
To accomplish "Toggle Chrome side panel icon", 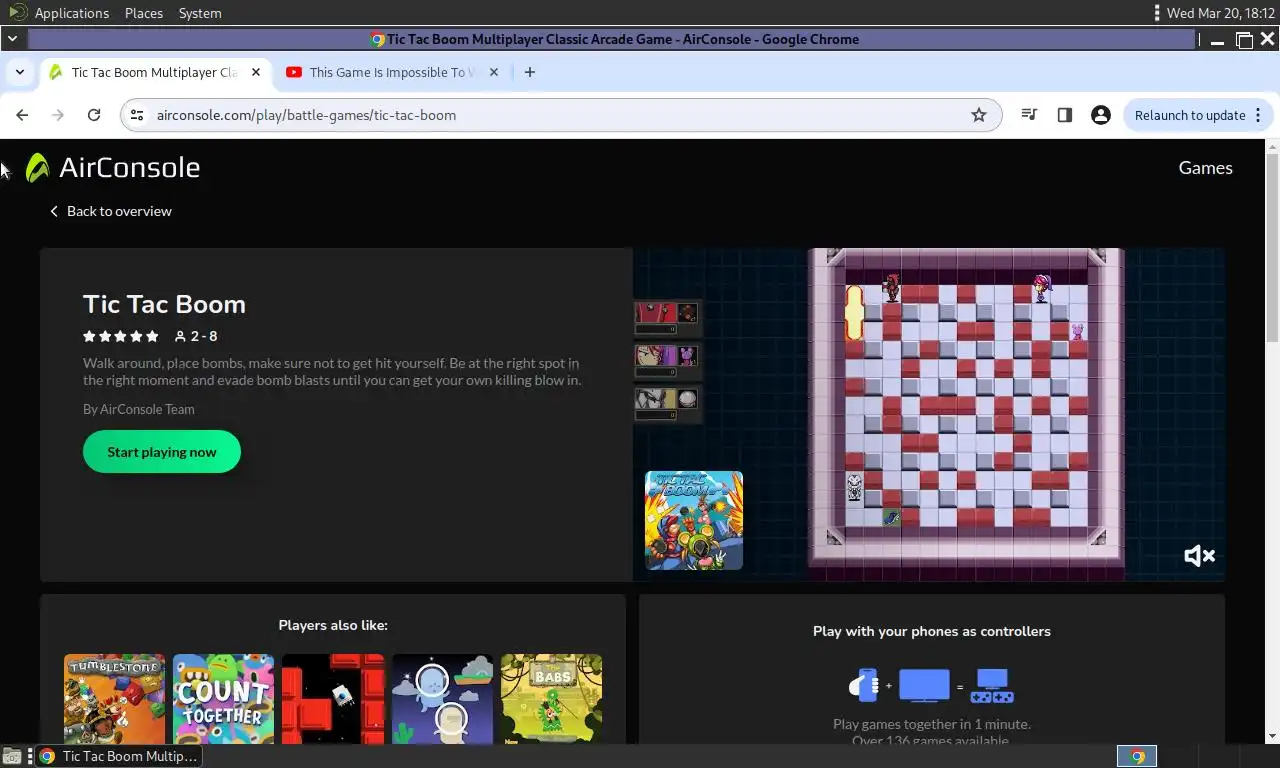I will click(1065, 115).
